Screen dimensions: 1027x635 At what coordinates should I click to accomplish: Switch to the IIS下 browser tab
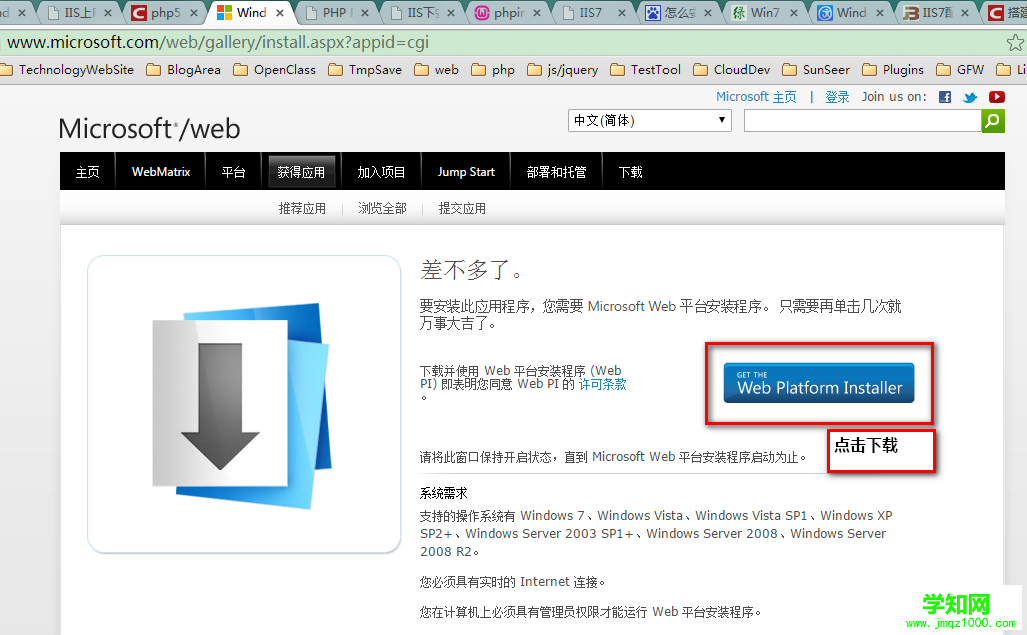pos(421,12)
